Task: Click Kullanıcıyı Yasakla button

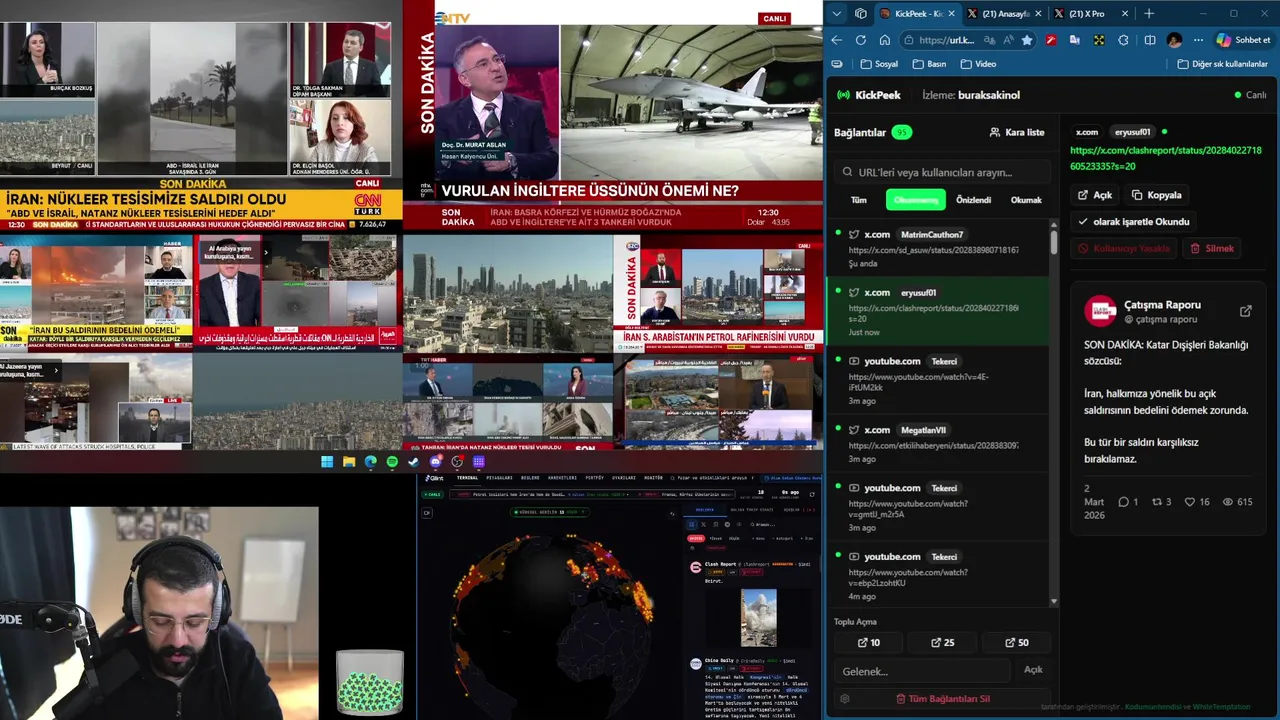Action: coord(1124,248)
